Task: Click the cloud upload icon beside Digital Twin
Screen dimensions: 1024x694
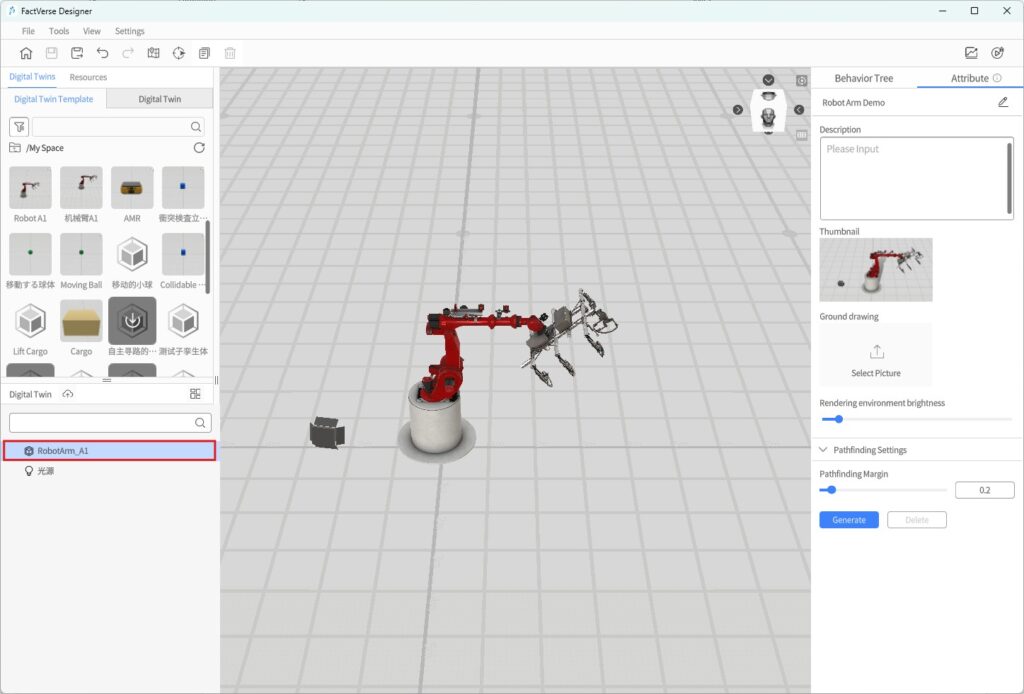Action: point(67,394)
